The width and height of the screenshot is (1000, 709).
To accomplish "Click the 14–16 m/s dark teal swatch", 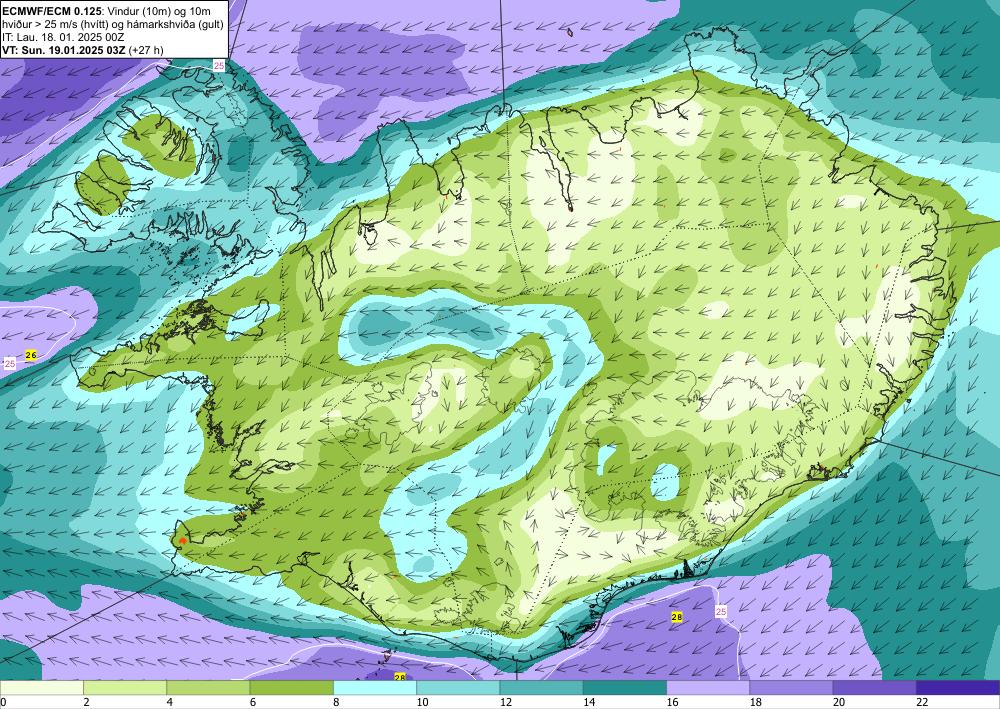I will [x=625, y=688].
